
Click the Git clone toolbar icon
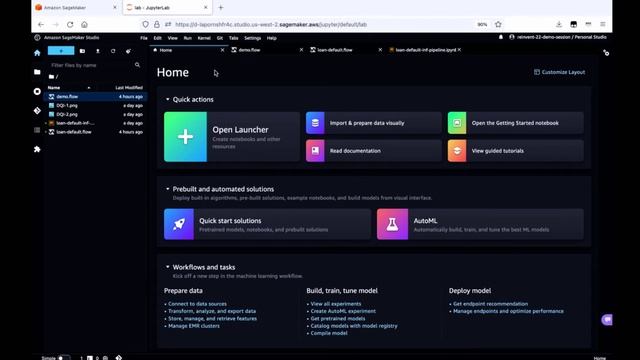128,51
